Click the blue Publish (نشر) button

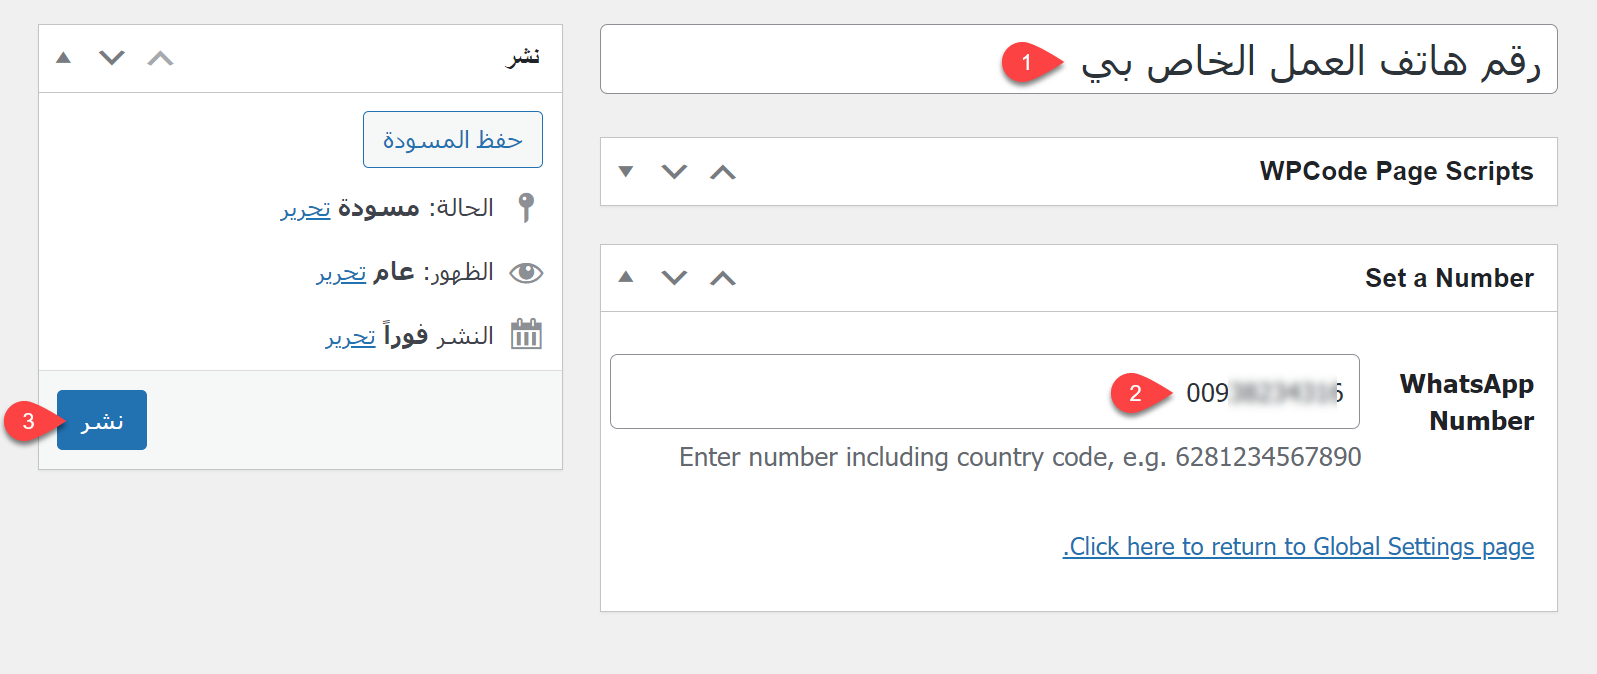coord(102,420)
